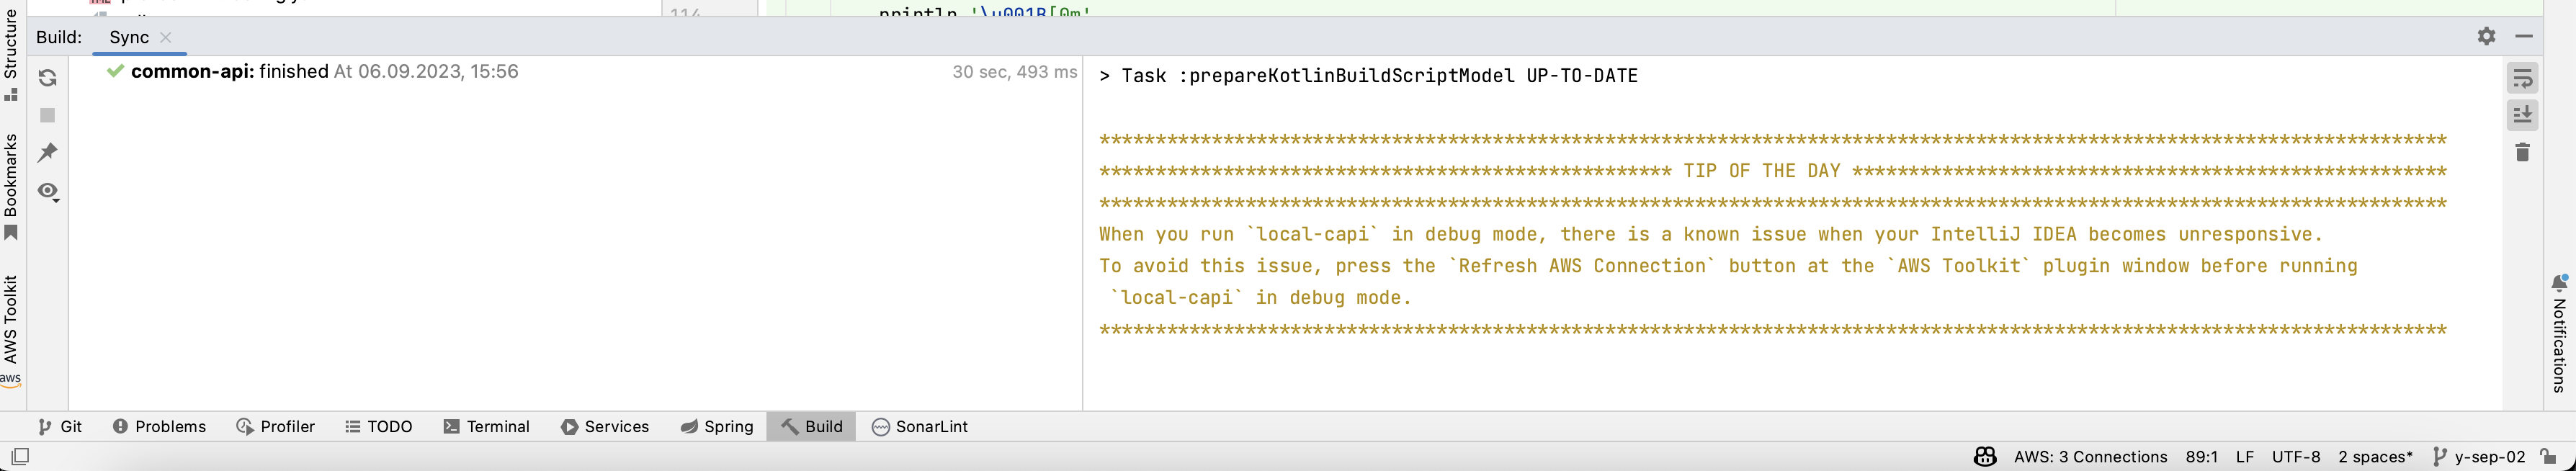Open the Spring tool window
2576x471 pixels.
(717, 427)
